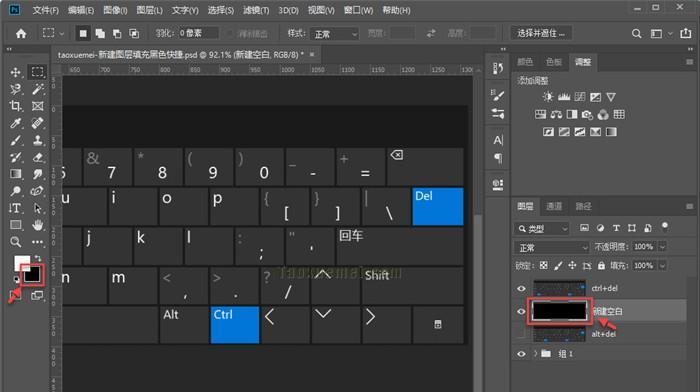The image size is (700, 392).
Task: Add a Curves adjustment
Action: tap(579, 97)
